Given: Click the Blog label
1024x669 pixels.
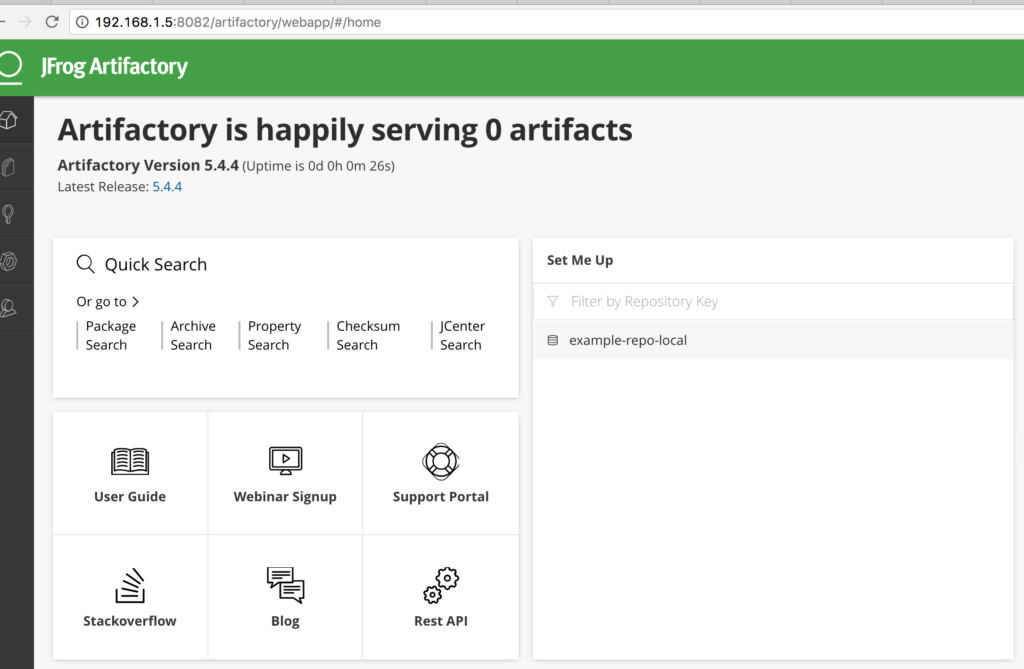Looking at the screenshot, I should click(285, 621).
